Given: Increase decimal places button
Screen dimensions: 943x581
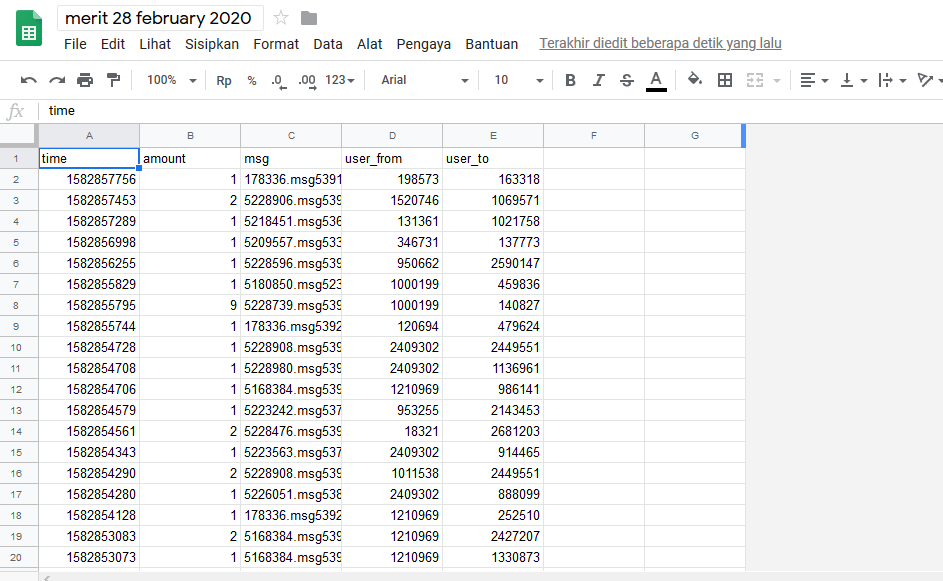Looking at the screenshot, I should click(x=307, y=81).
